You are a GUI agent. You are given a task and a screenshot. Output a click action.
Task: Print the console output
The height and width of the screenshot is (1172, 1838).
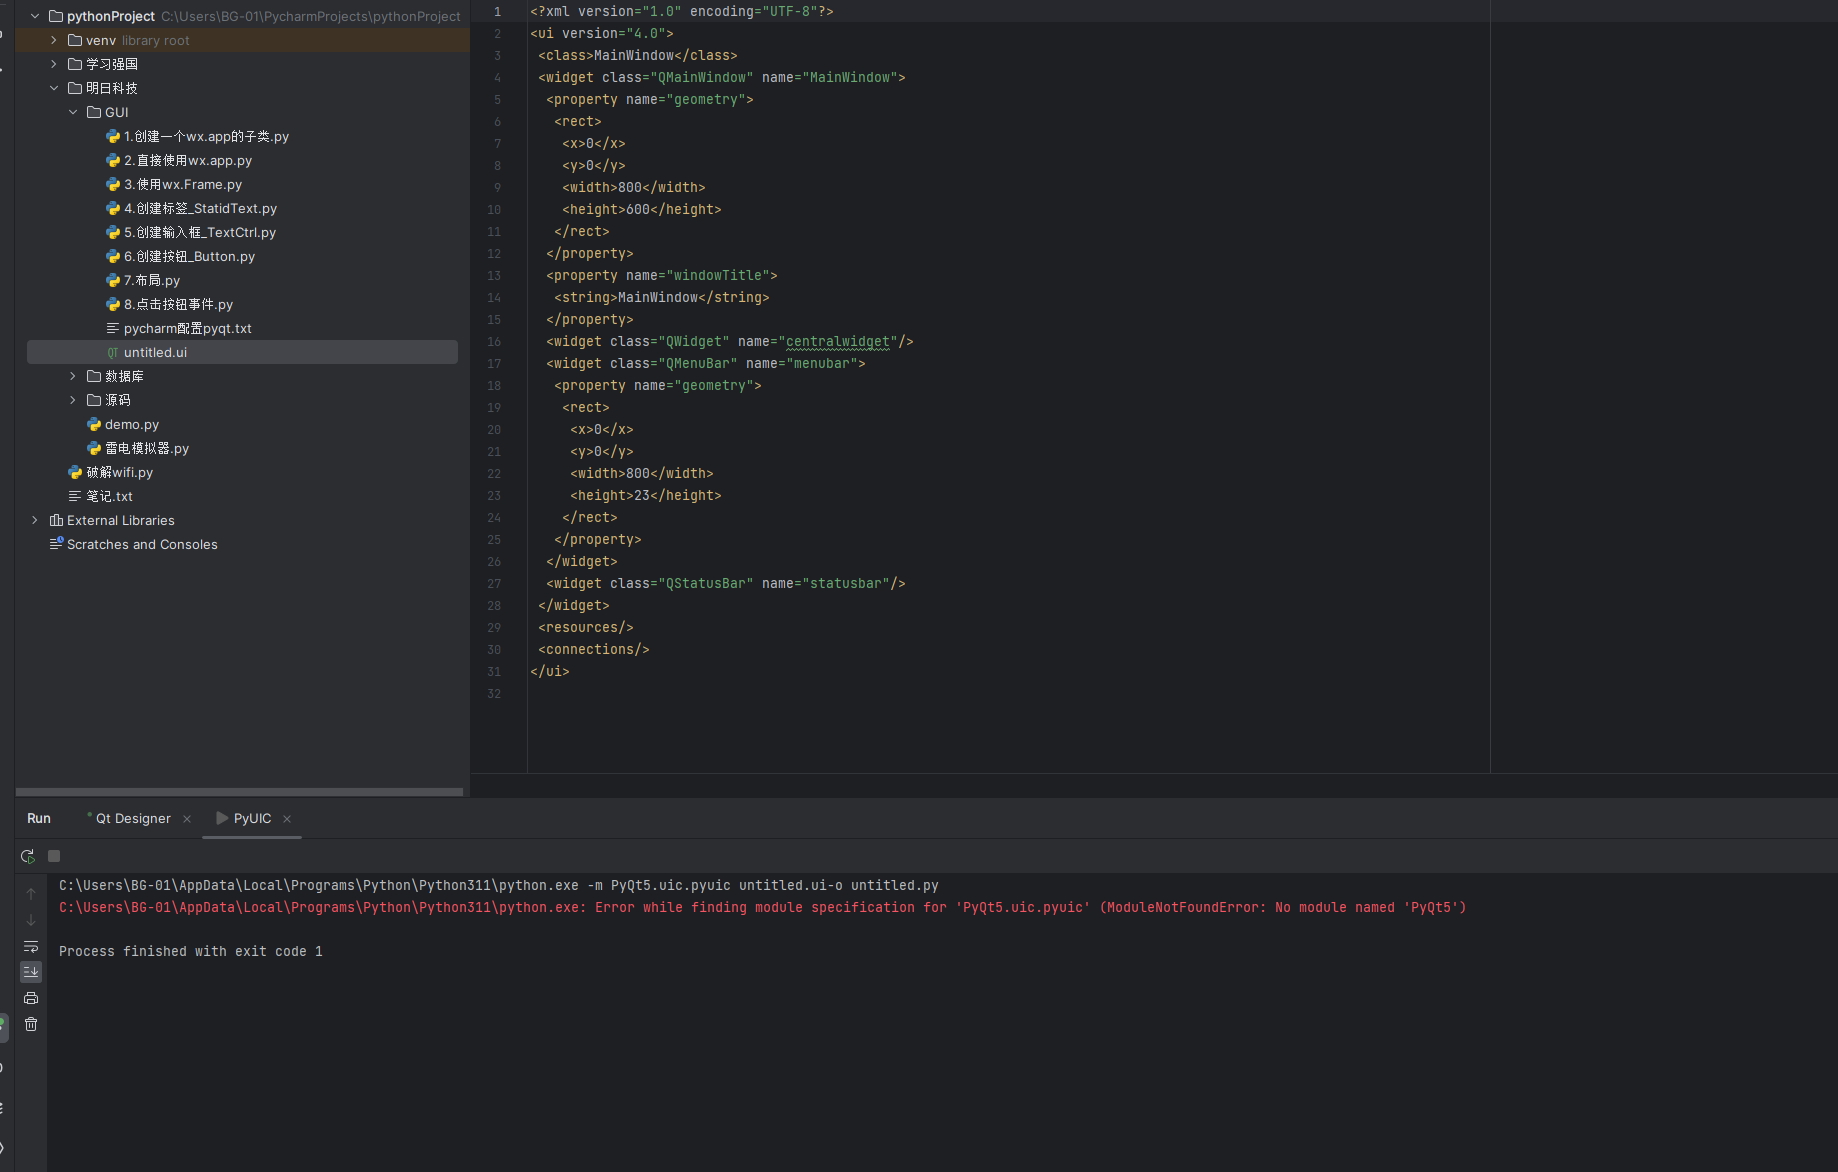tap(31, 998)
